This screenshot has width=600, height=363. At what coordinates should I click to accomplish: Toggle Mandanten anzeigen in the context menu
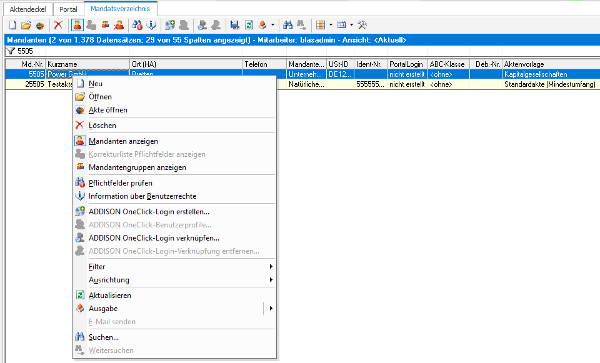point(174,141)
